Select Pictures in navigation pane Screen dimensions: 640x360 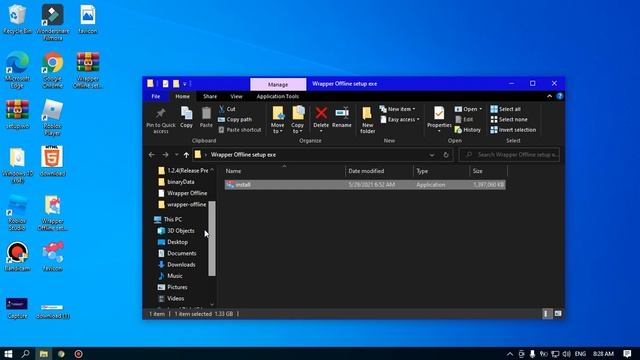click(172, 287)
